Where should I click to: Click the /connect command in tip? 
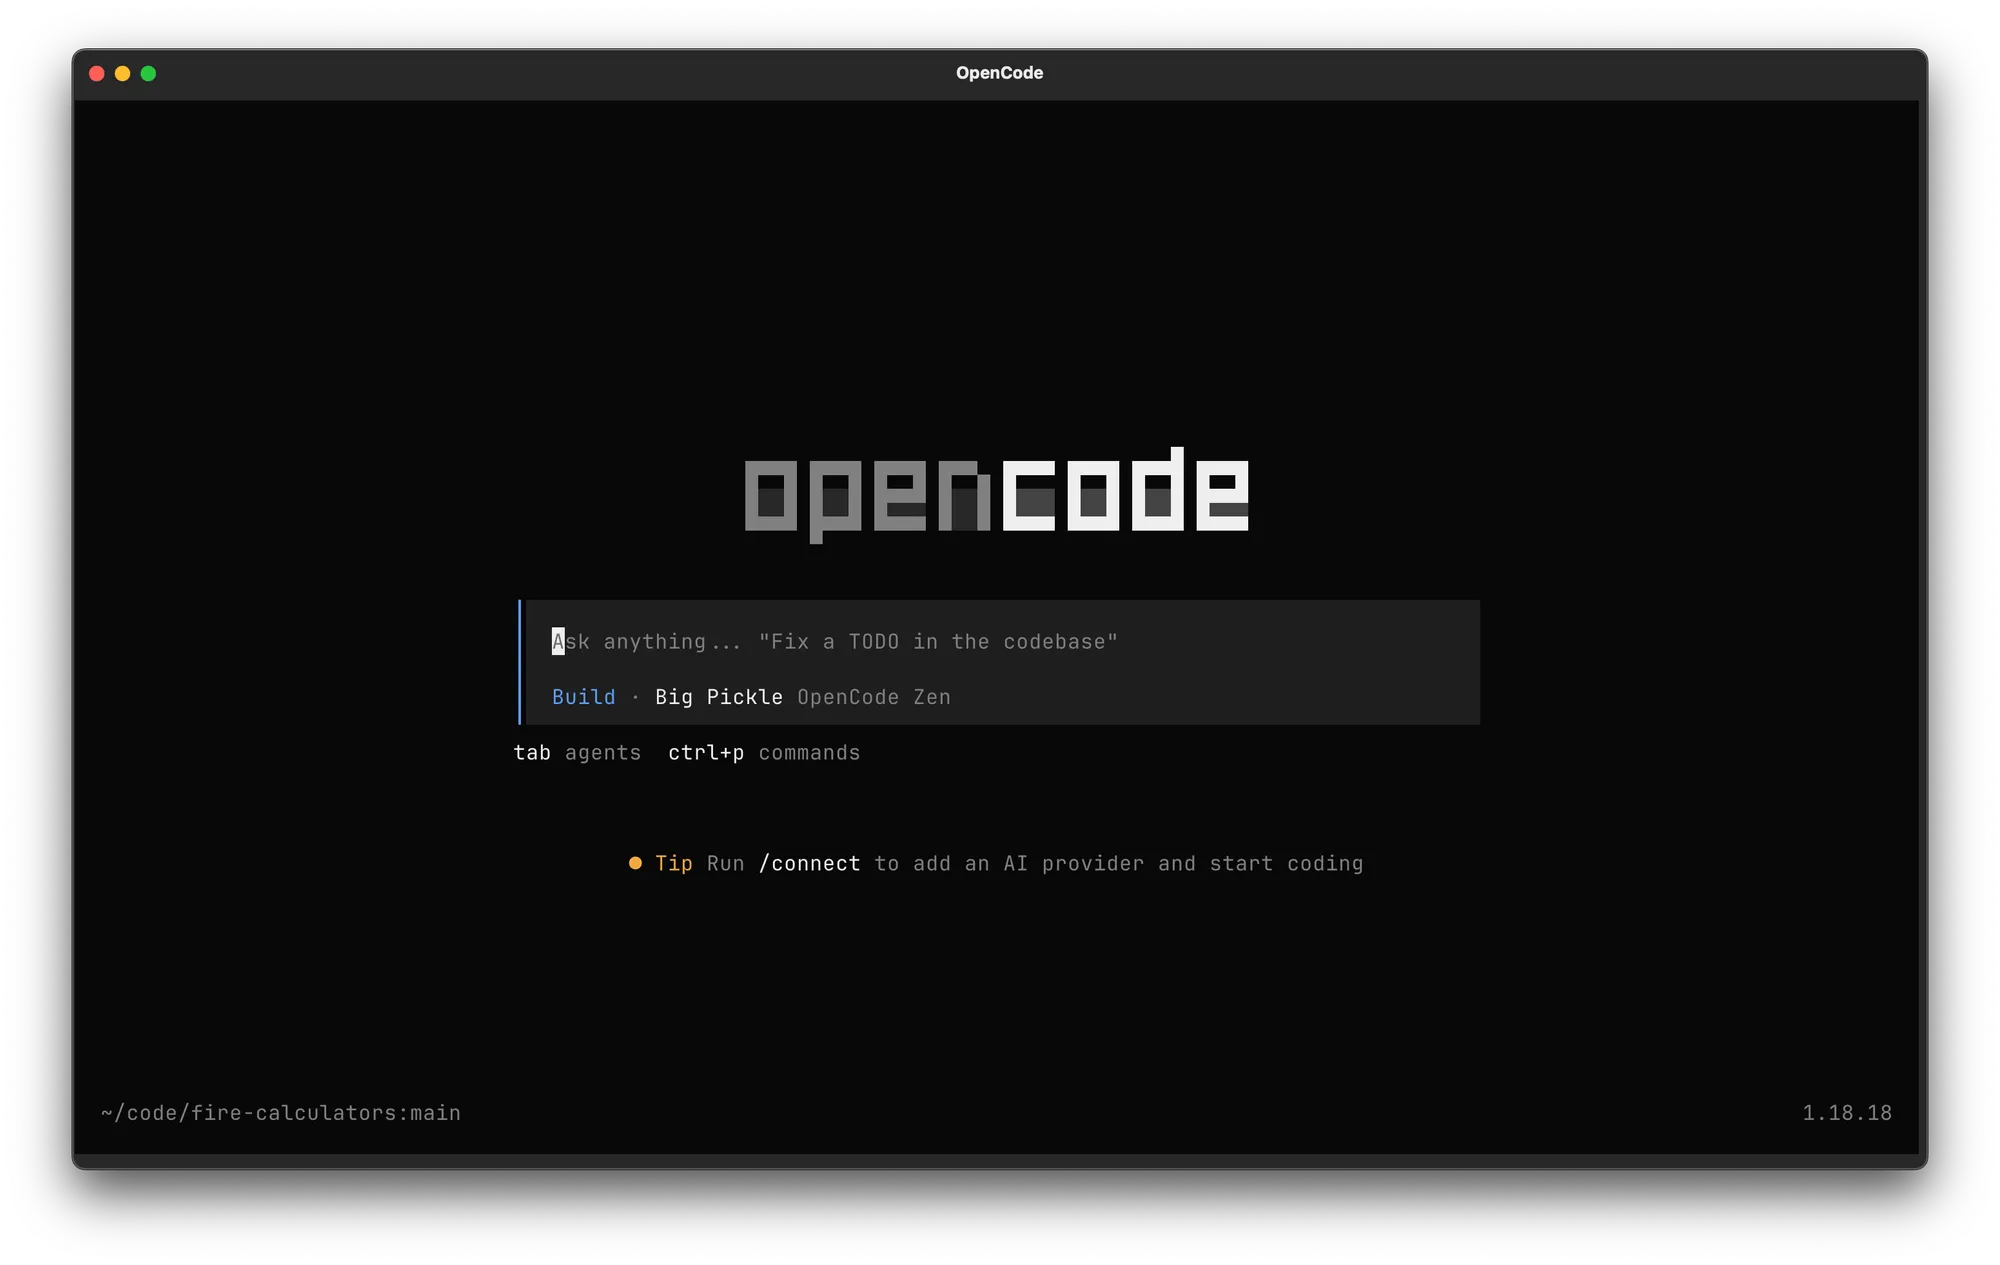[x=809, y=863]
